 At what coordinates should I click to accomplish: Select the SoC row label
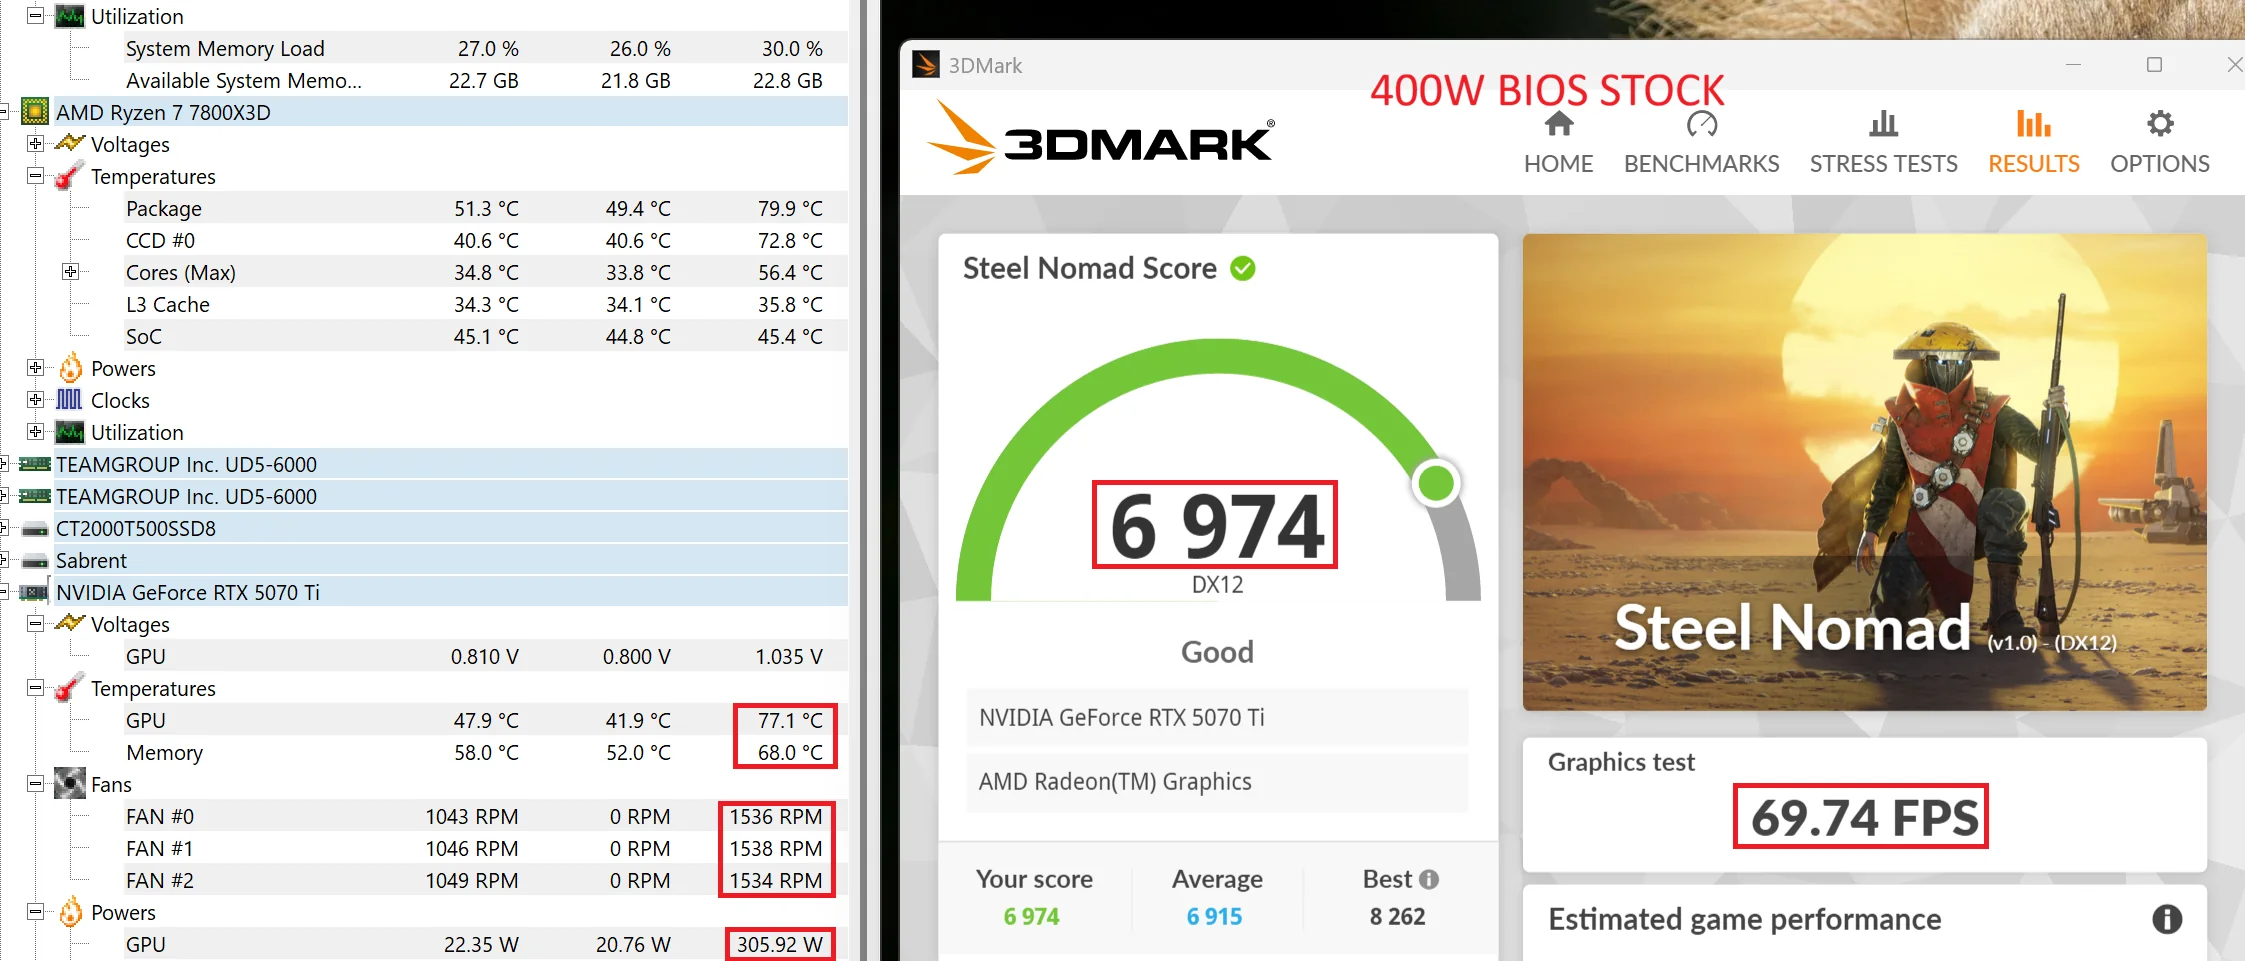click(144, 336)
